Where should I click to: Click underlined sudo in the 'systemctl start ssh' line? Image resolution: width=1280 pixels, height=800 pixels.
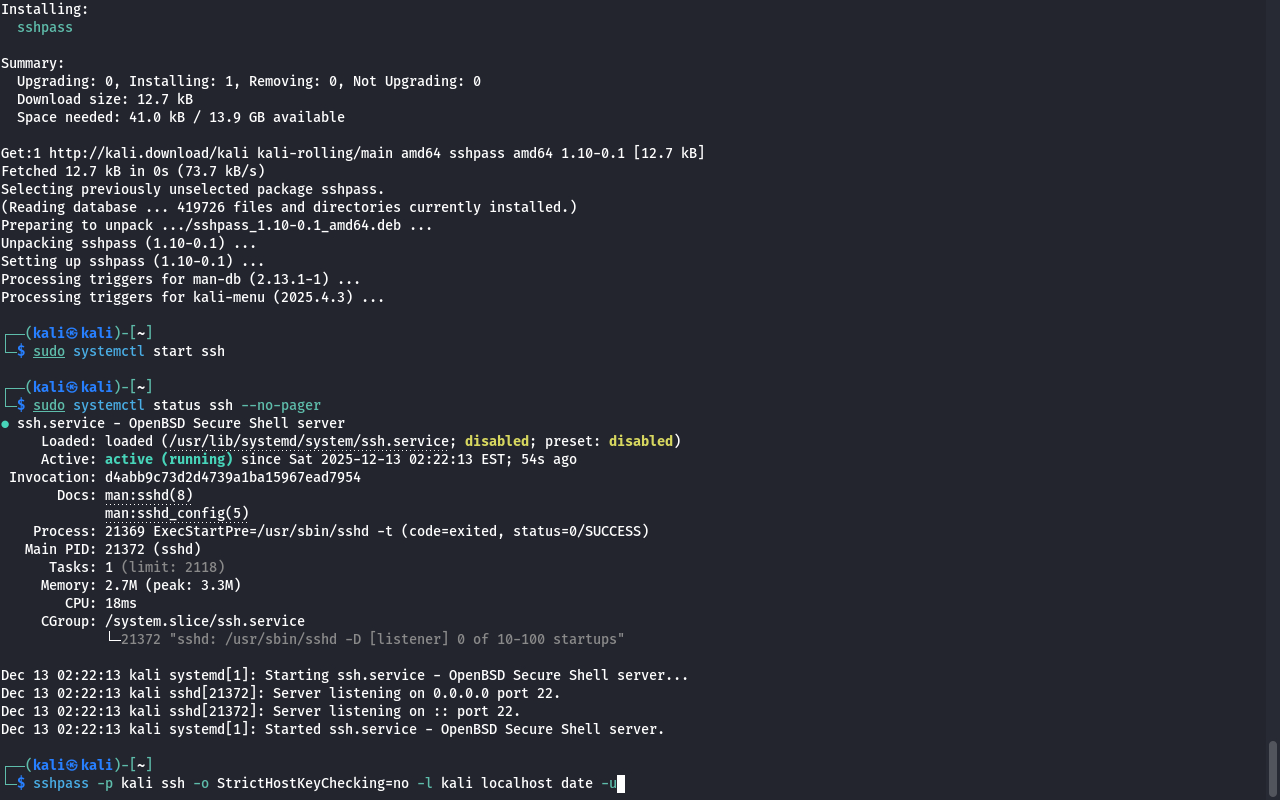(x=49, y=351)
